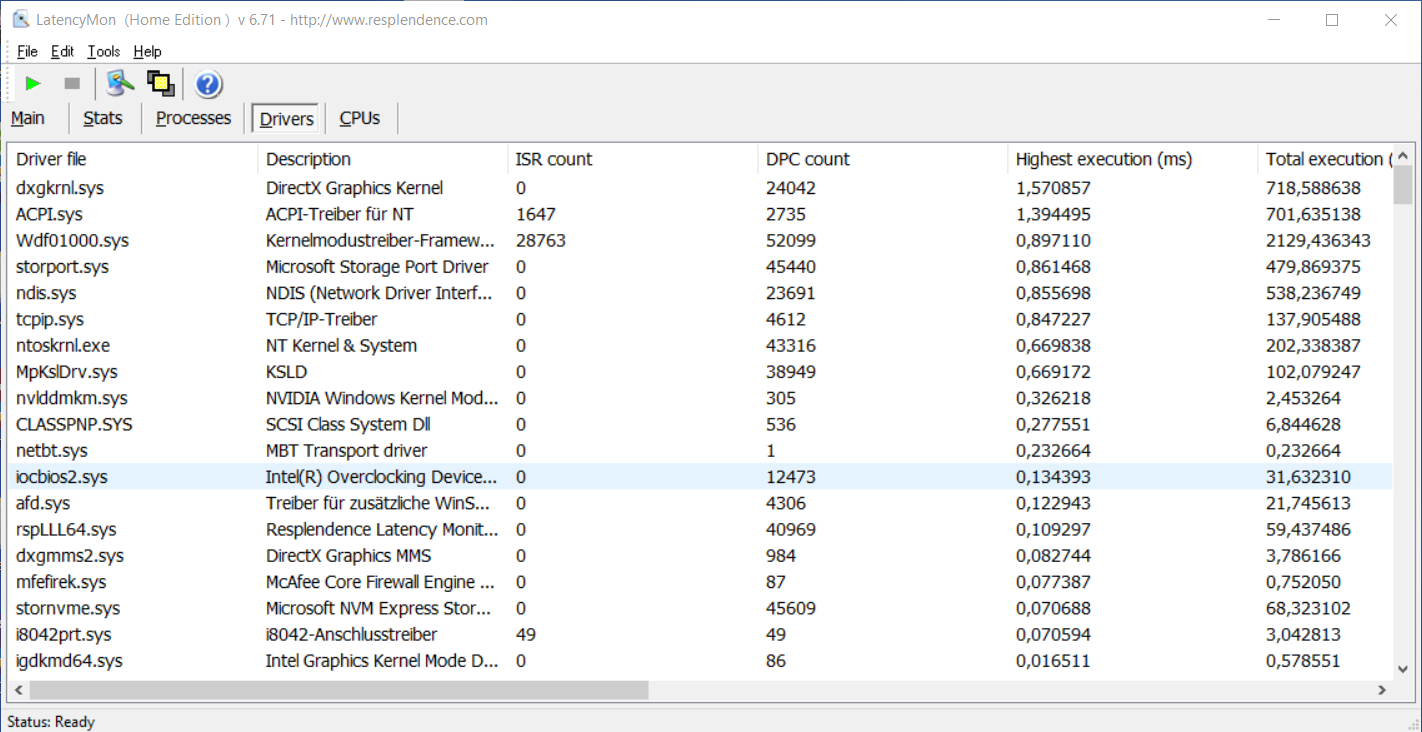Screen dimensions: 1422x732
Task: Select the nvlddmkm.sys driver row
Action: [x=72, y=398]
